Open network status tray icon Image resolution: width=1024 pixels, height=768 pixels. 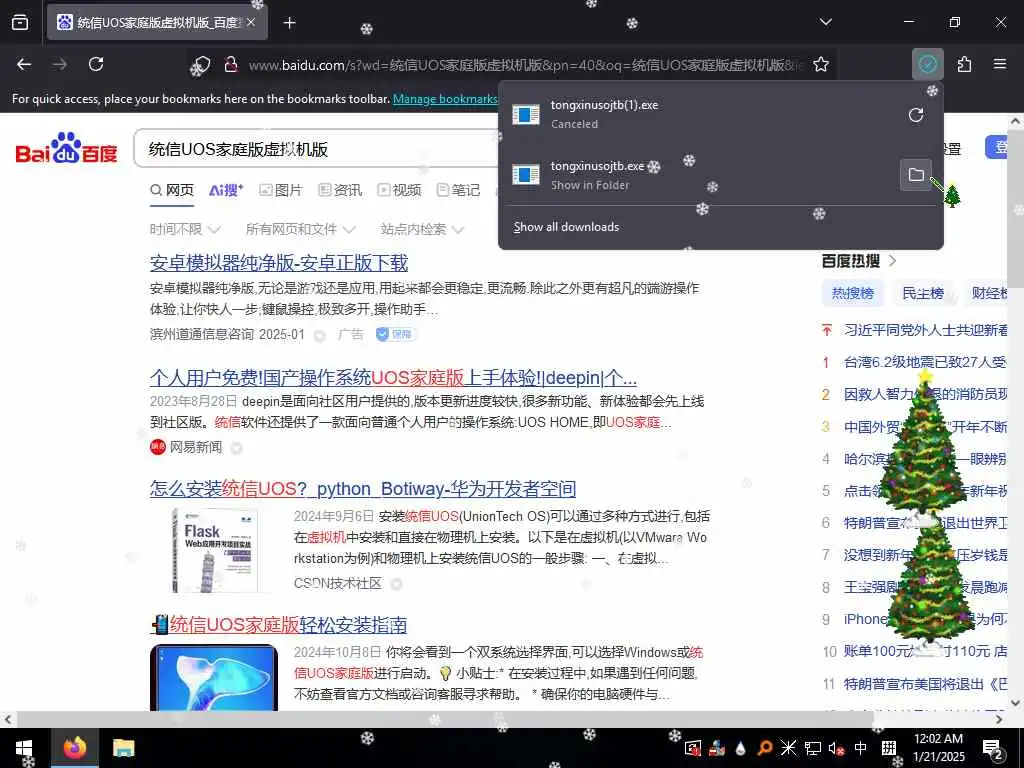[x=812, y=748]
